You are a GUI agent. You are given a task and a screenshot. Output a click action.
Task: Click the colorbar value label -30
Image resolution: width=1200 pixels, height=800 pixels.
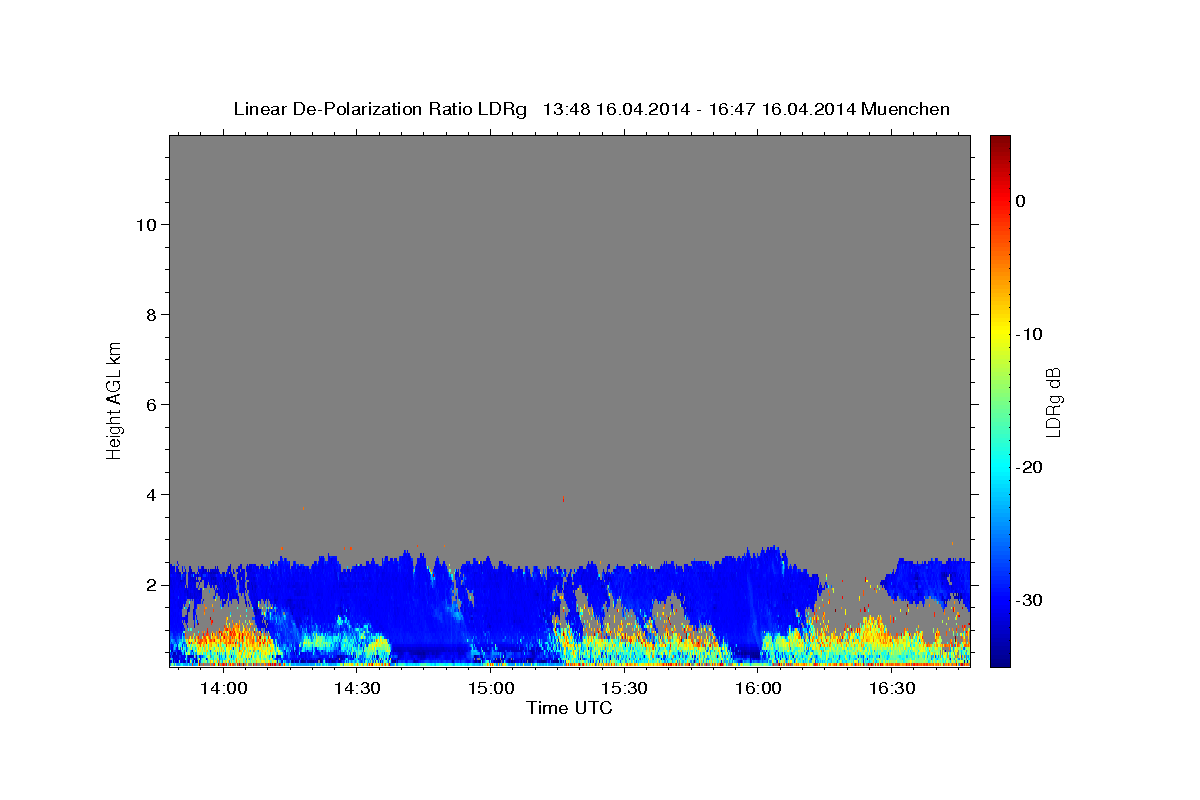point(1028,600)
